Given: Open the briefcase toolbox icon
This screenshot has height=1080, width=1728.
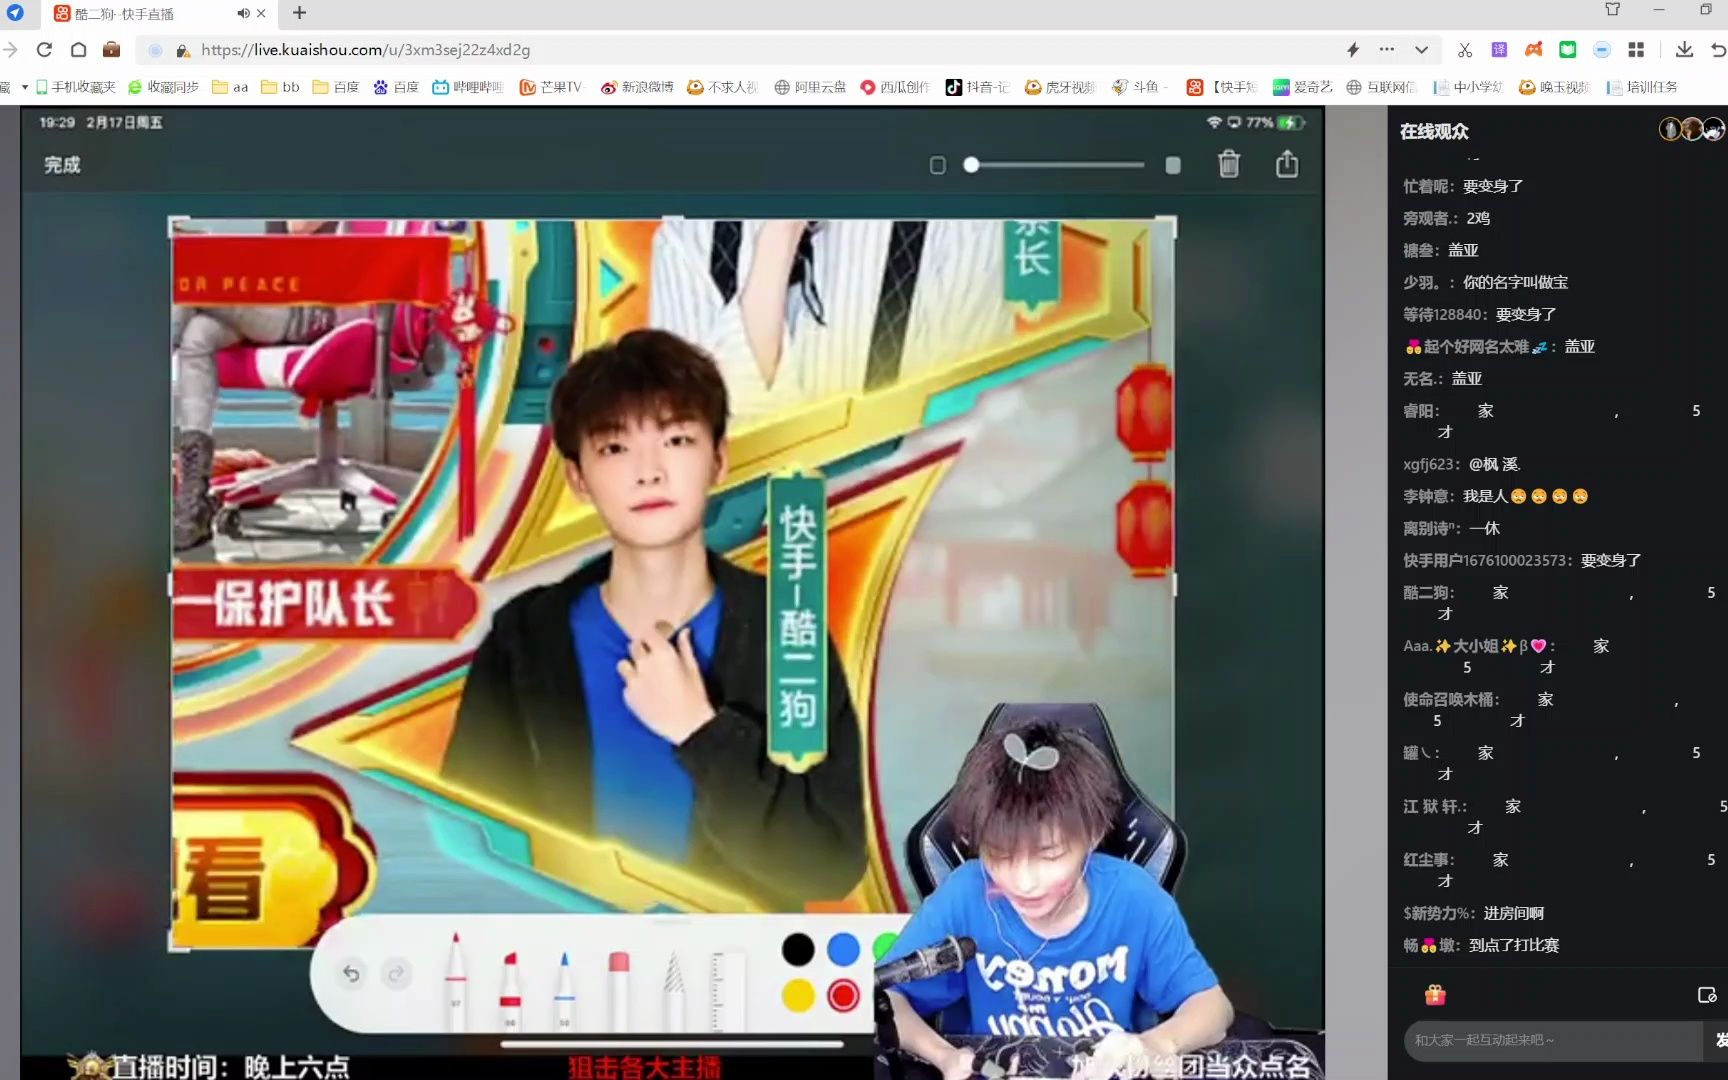Looking at the screenshot, I should (111, 50).
